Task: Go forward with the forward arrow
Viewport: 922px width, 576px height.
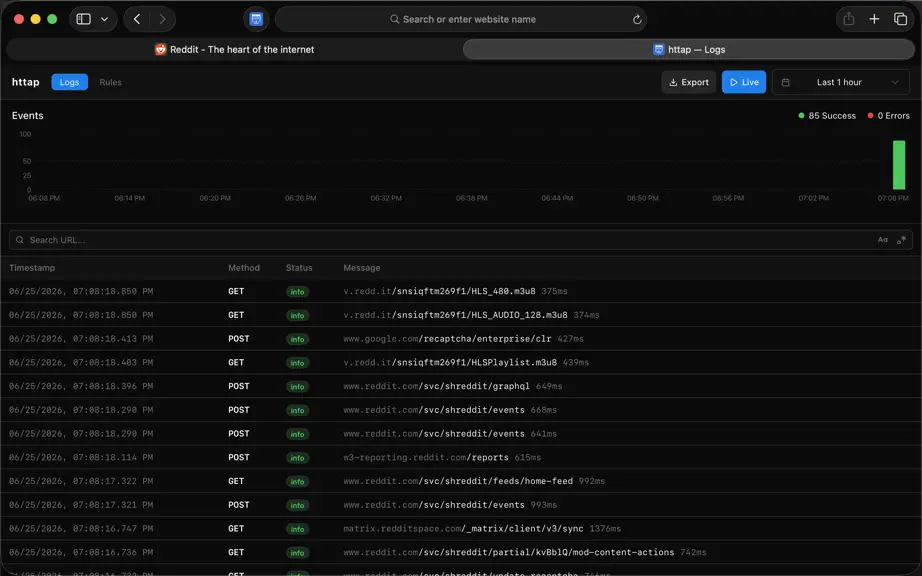Action: pos(162,19)
